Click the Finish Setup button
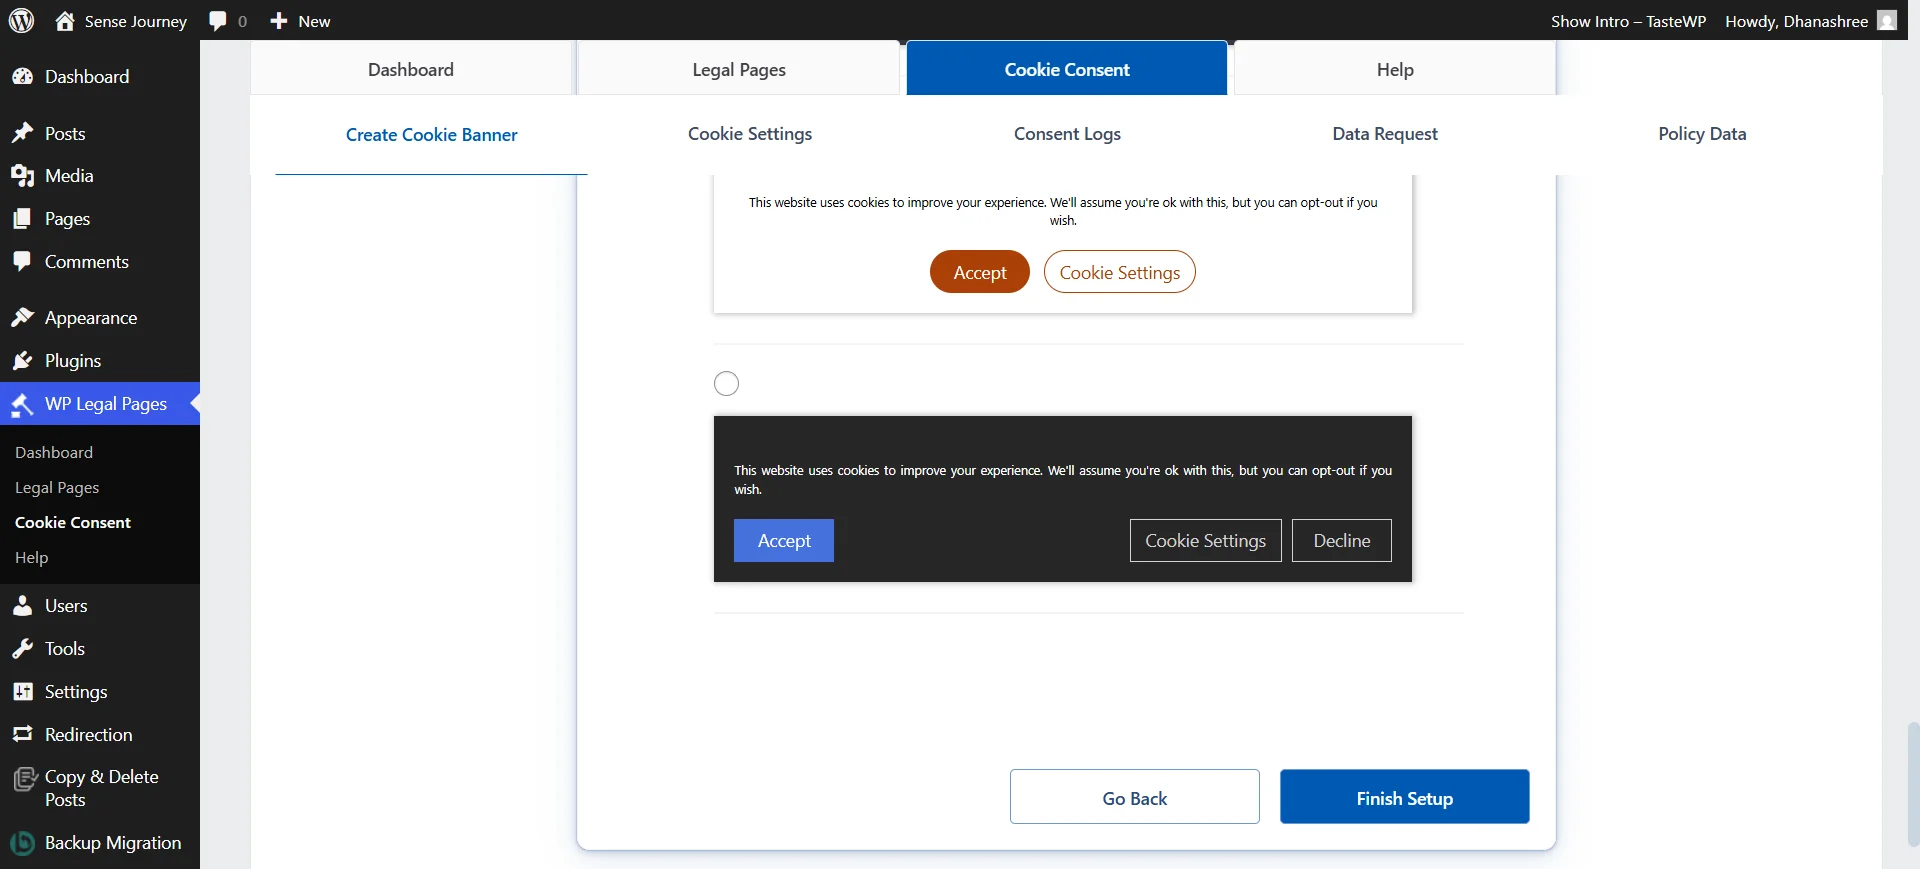This screenshot has width=1920, height=869. point(1404,798)
